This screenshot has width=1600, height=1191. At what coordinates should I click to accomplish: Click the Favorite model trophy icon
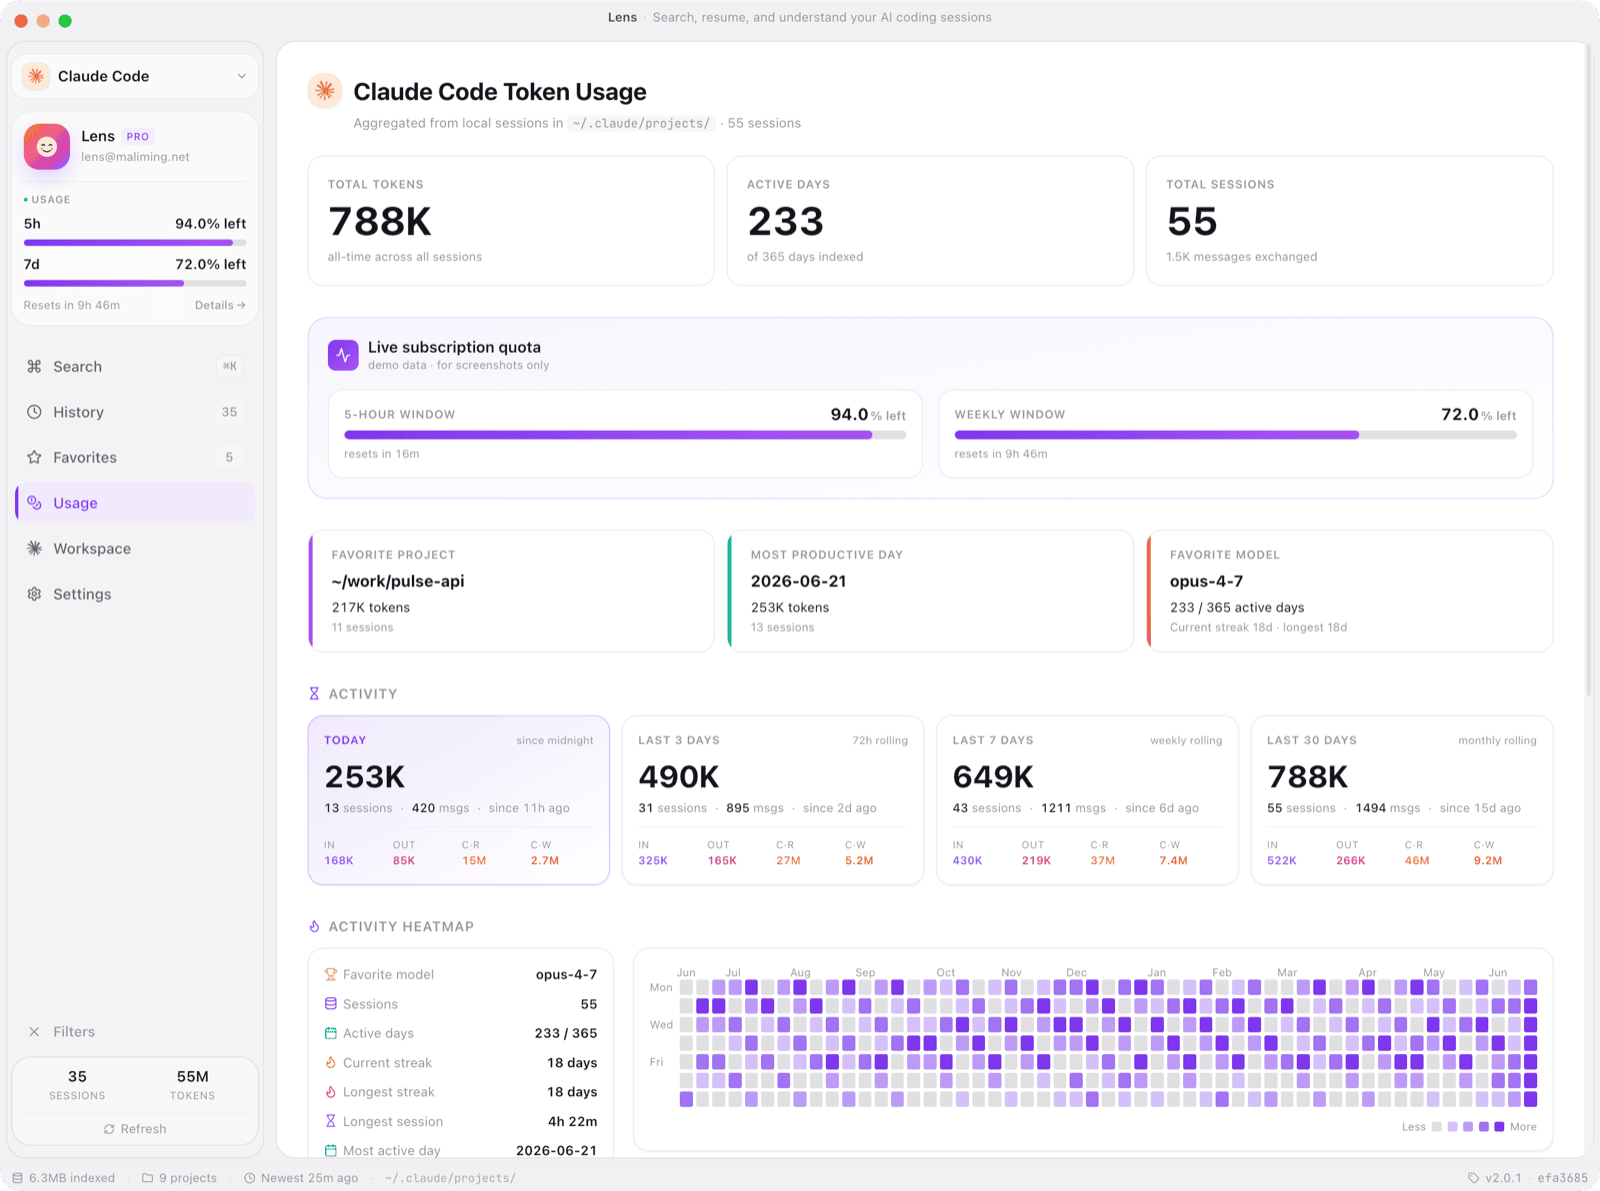(x=331, y=974)
